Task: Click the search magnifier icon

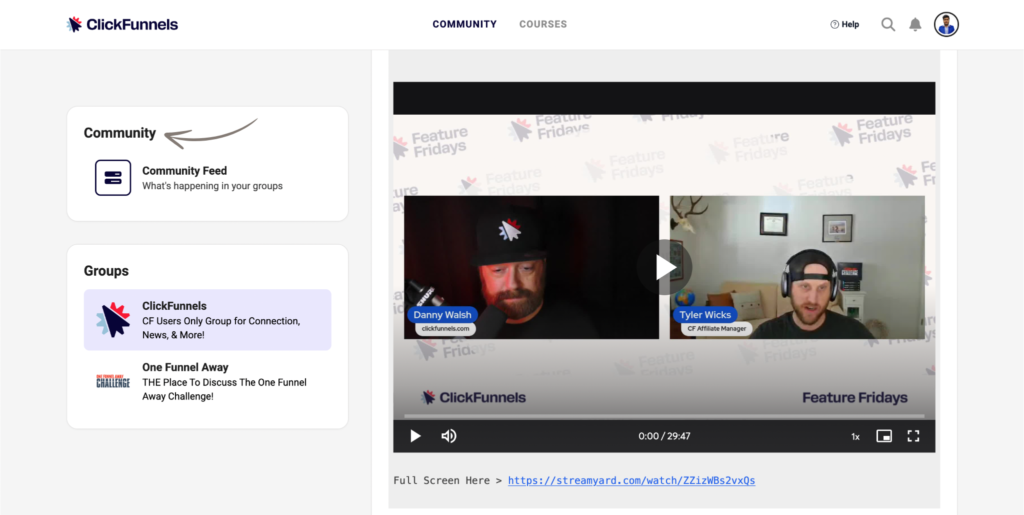Action: pos(888,25)
